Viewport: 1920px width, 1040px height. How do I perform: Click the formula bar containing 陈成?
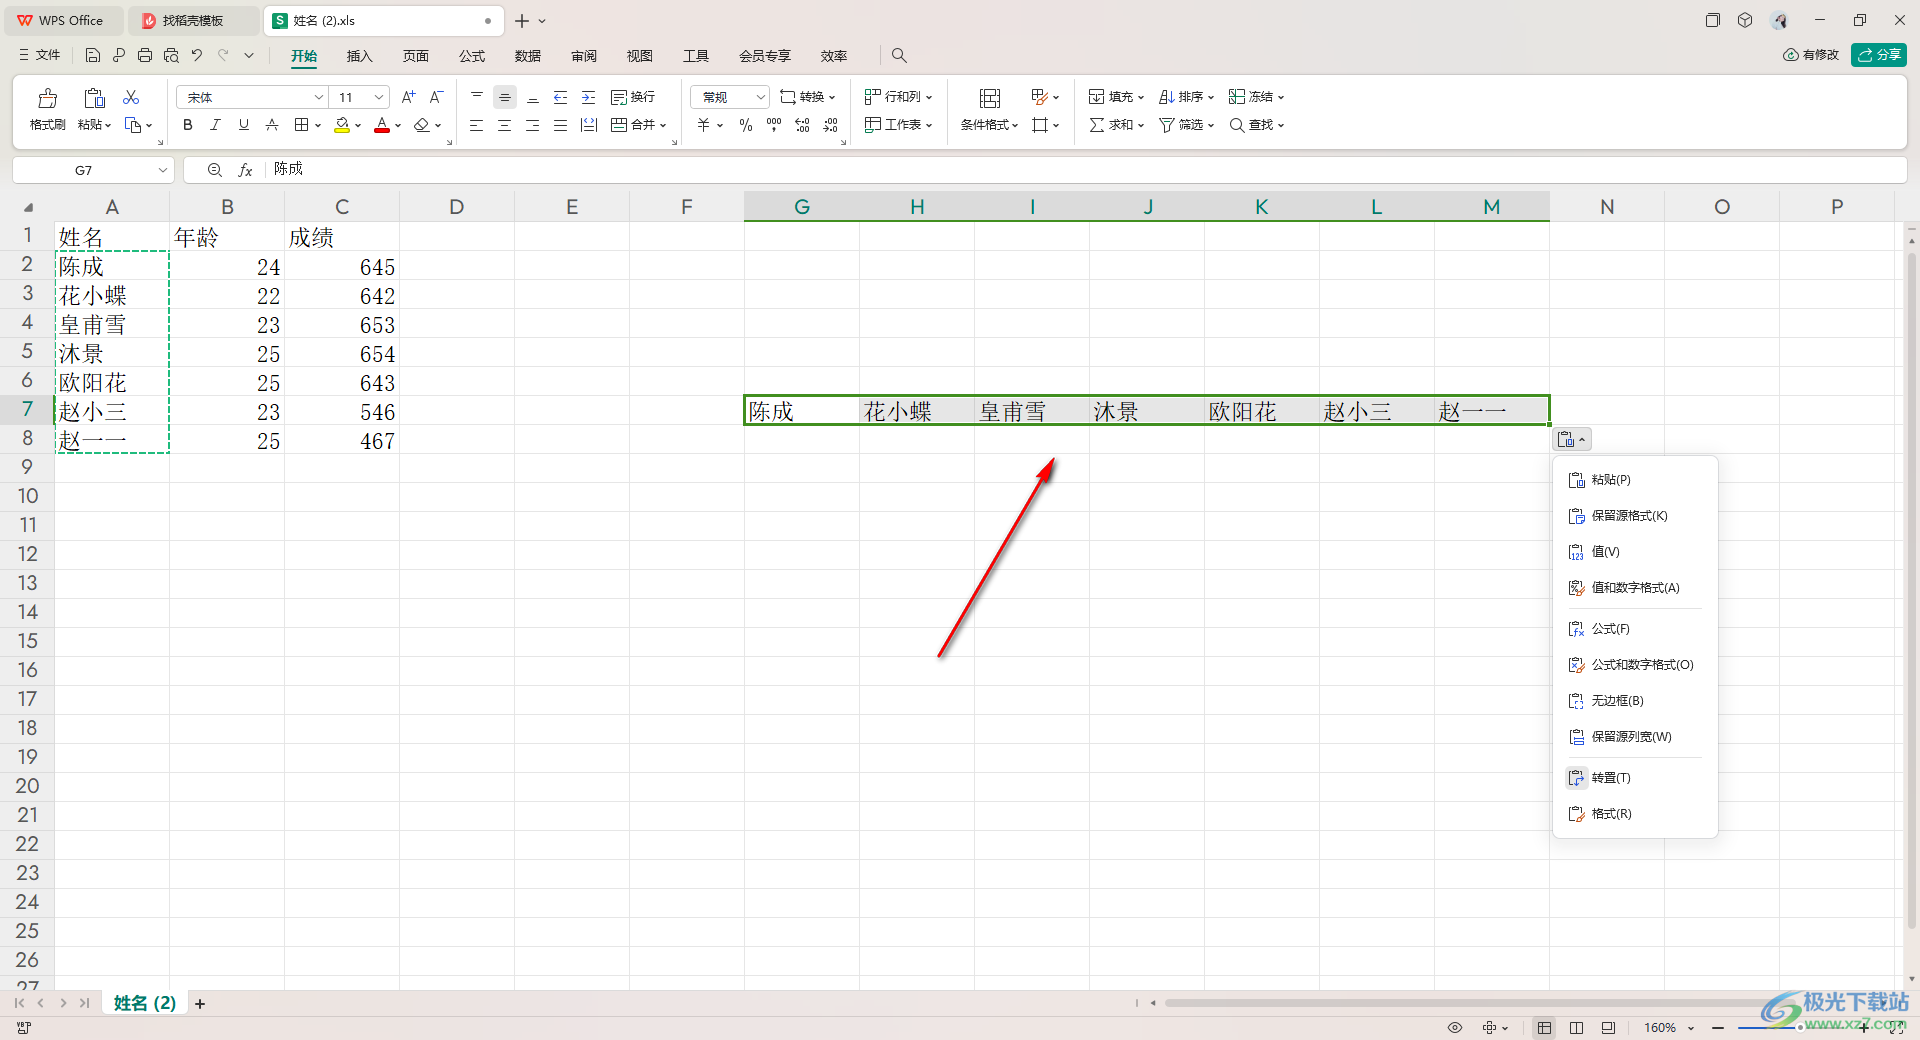click(x=1085, y=170)
